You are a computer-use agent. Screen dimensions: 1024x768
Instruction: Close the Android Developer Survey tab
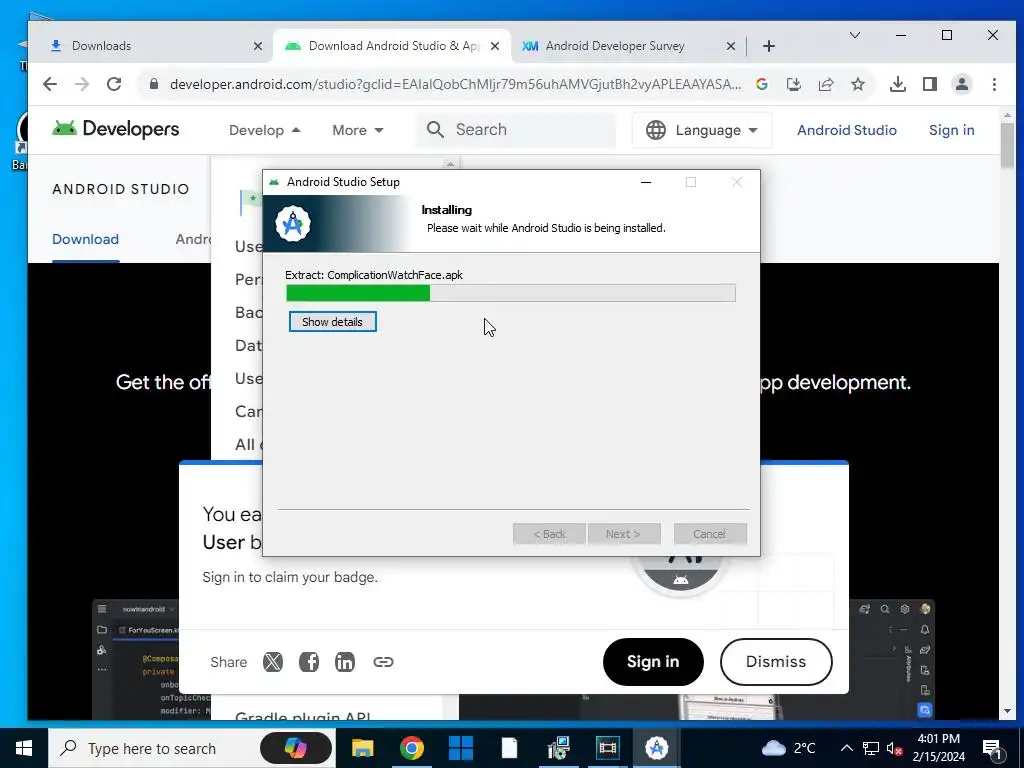(731, 46)
